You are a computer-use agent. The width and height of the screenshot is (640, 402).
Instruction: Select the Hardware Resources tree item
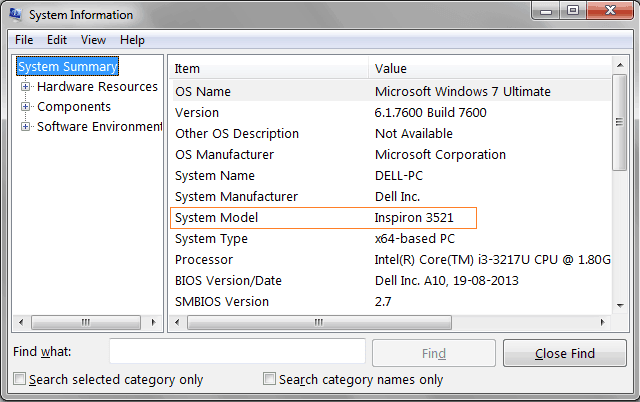97,87
